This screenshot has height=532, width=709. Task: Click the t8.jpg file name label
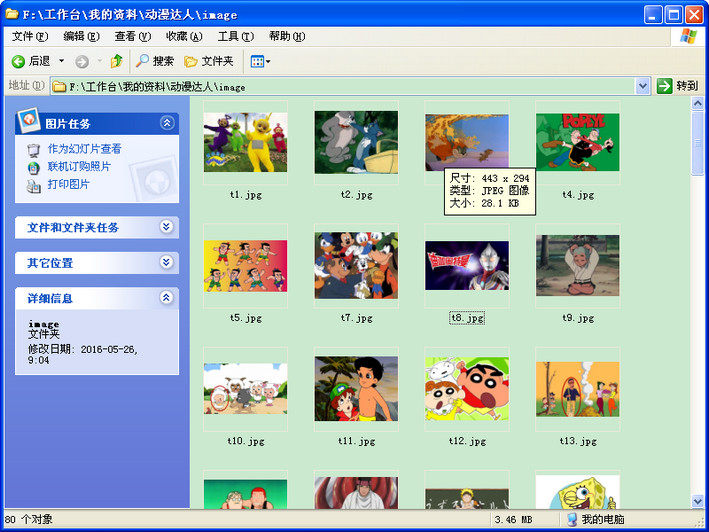pyautogui.click(x=467, y=318)
